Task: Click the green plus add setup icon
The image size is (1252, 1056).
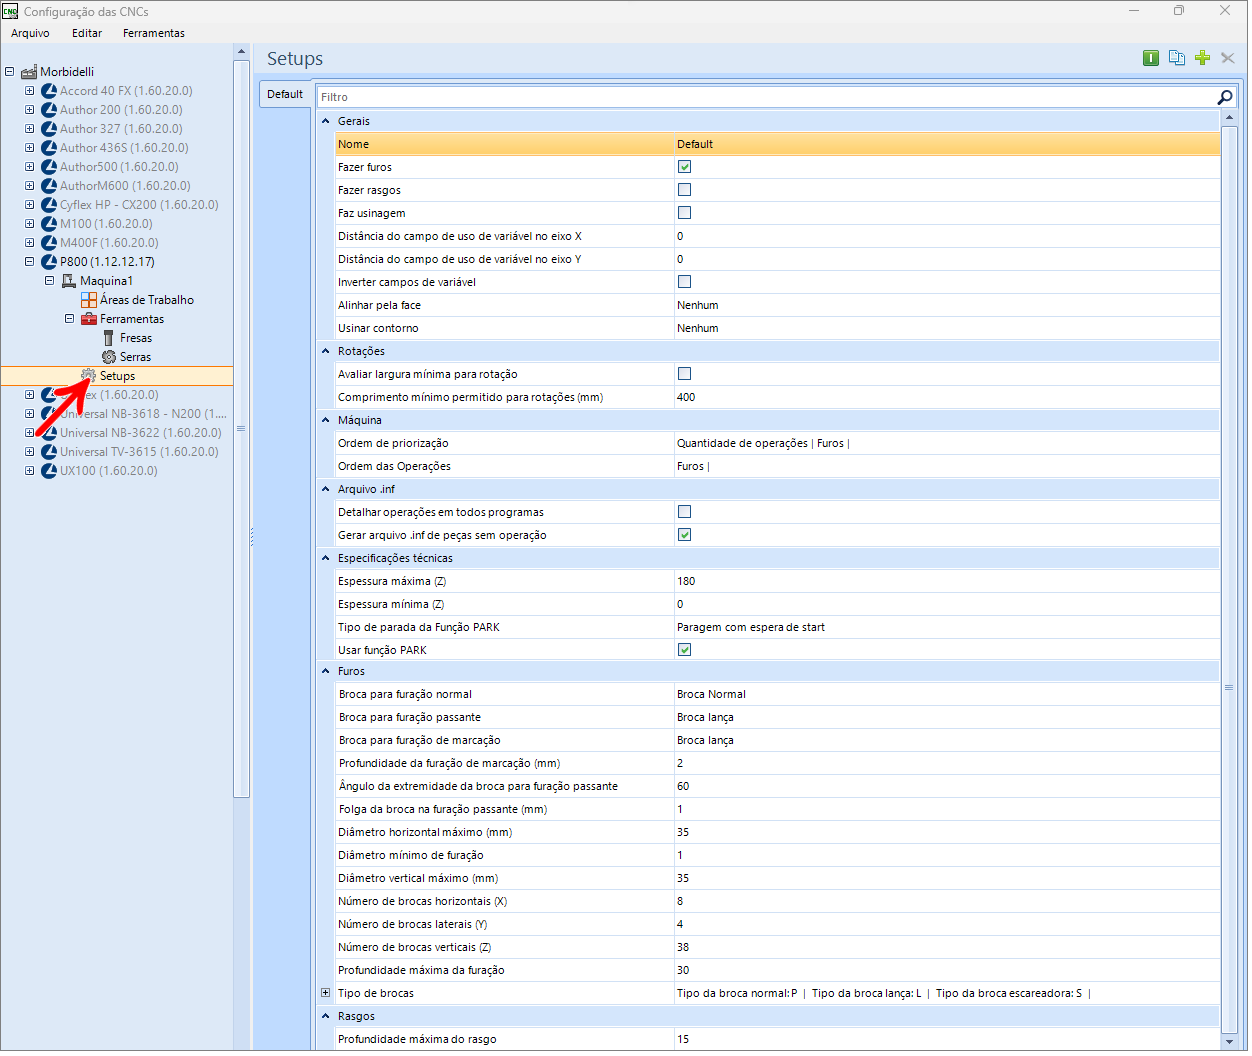Action: [1203, 58]
